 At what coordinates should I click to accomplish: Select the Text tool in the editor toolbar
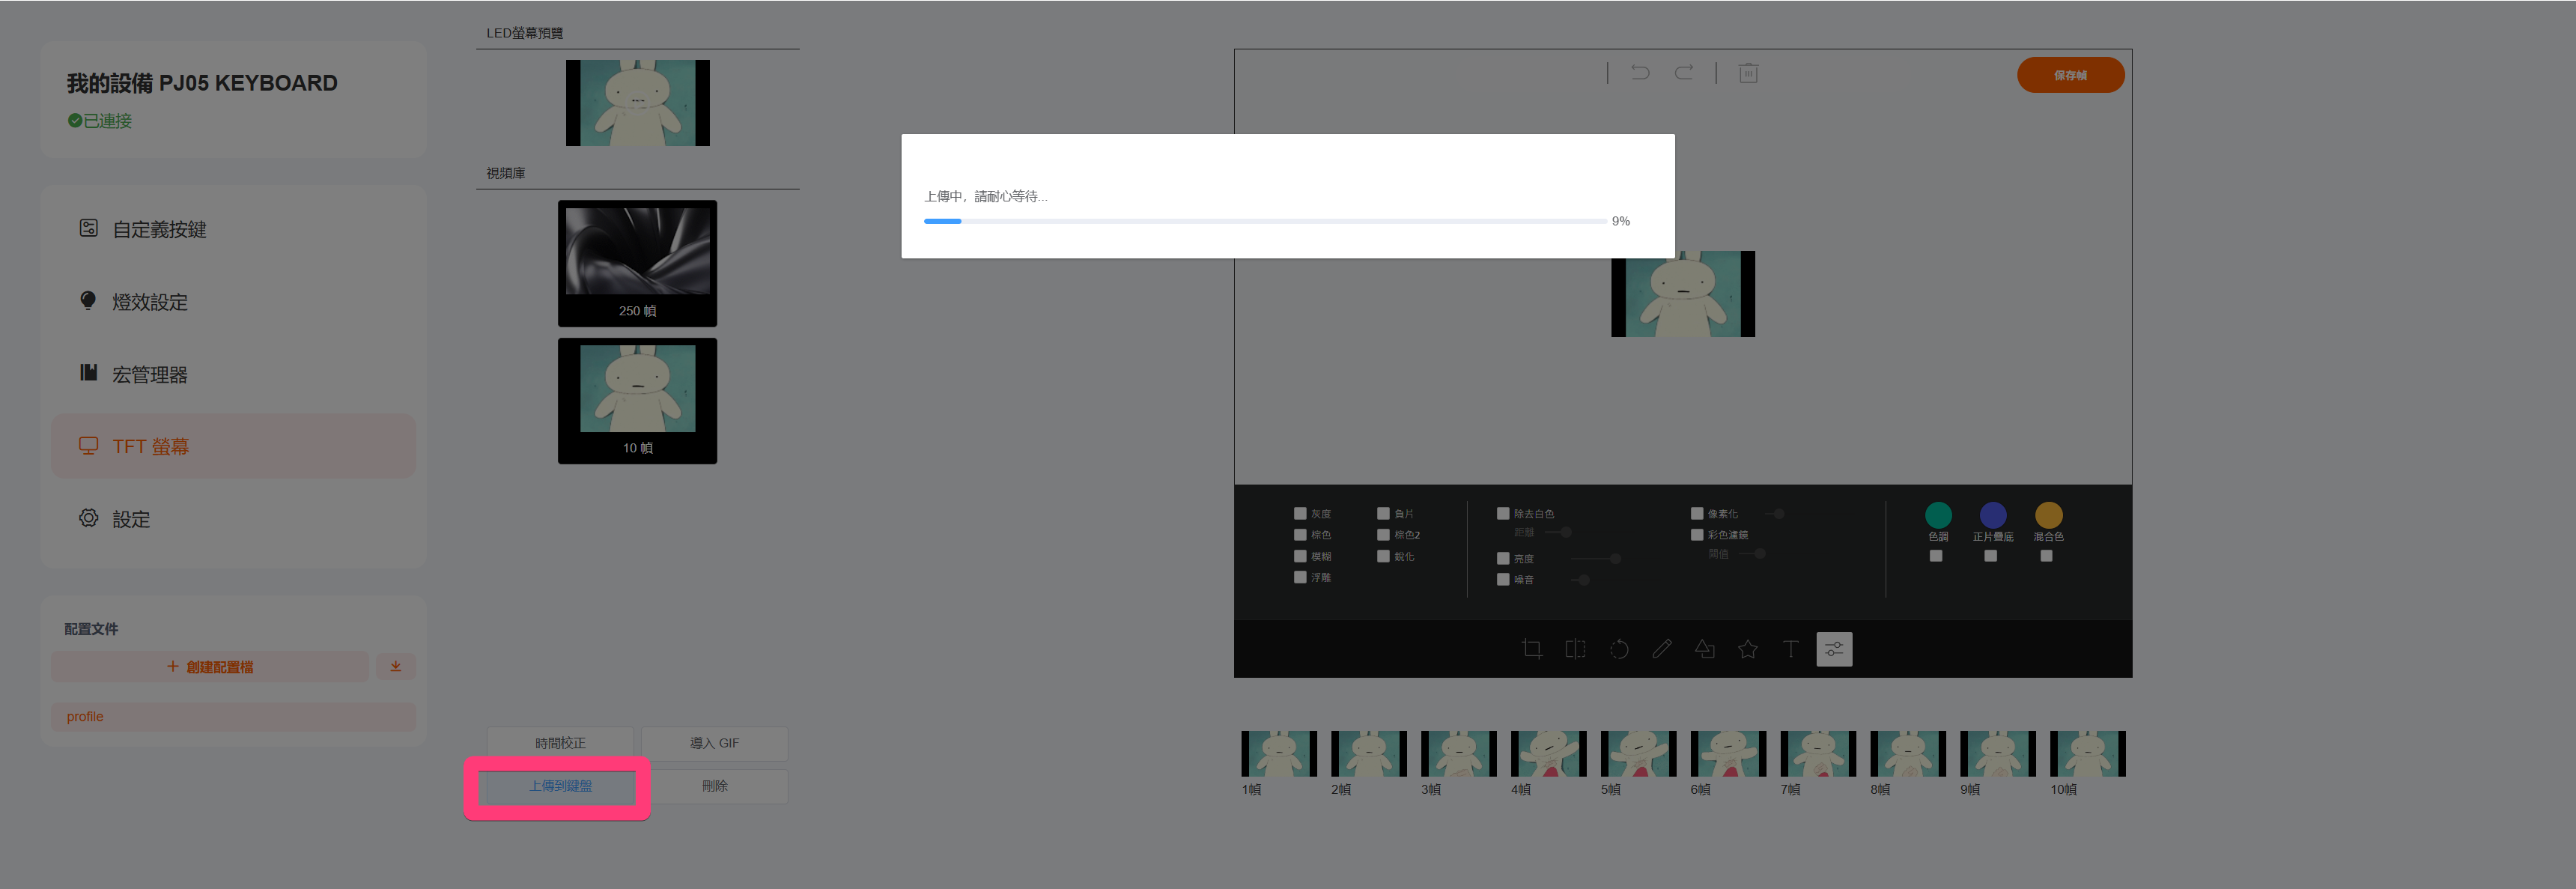[x=1791, y=649]
